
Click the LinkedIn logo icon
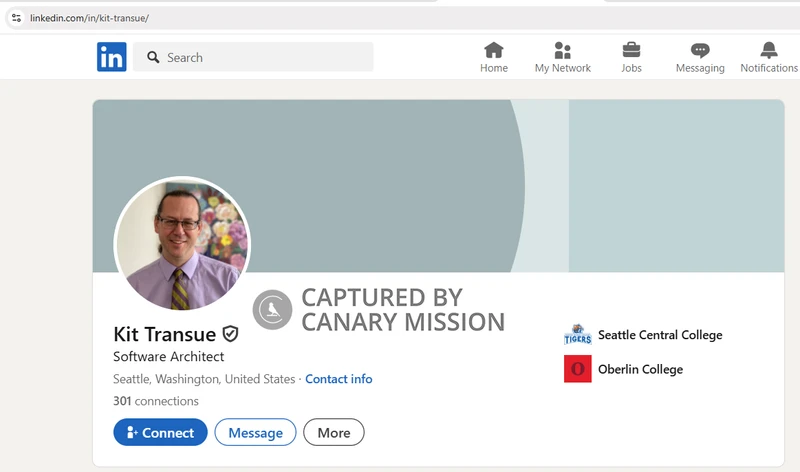tap(112, 57)
